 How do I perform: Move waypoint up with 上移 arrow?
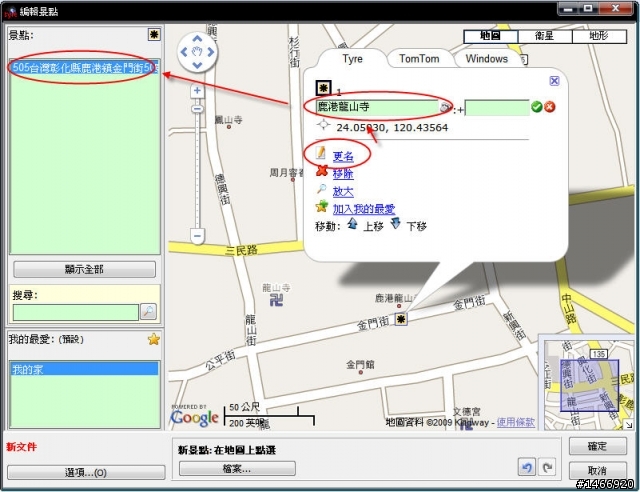point(353,223)
